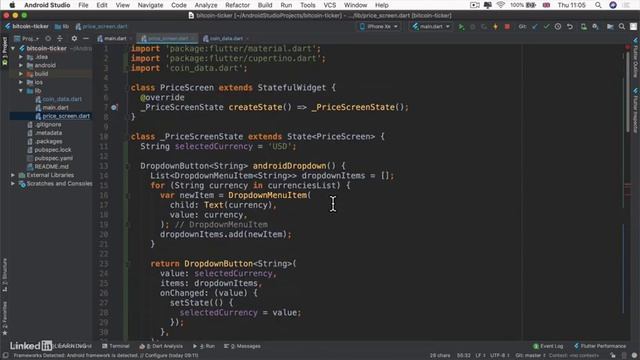640x360 pixels.
Task: Expand the ios folder
Action: [21, 82]
